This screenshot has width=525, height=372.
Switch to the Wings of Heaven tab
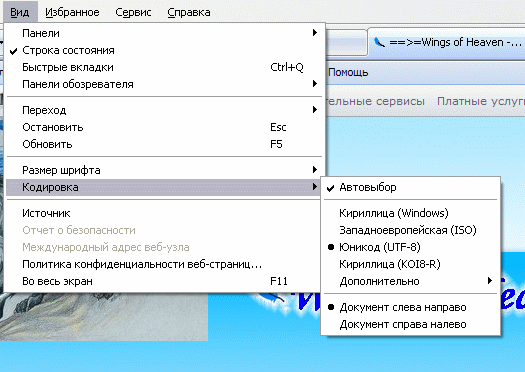(447, 43)
